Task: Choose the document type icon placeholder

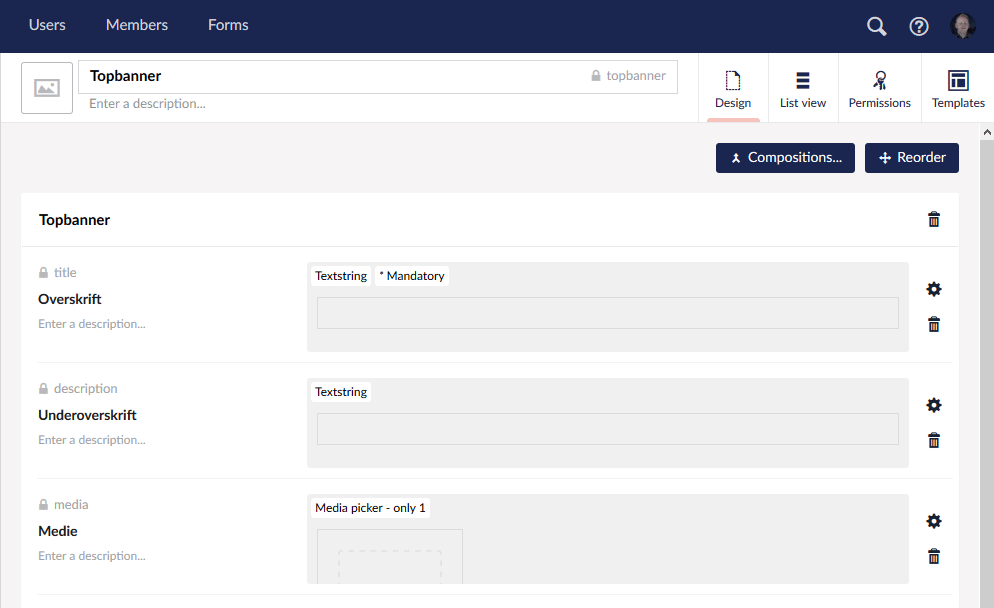Action: (x=47, y=87)
